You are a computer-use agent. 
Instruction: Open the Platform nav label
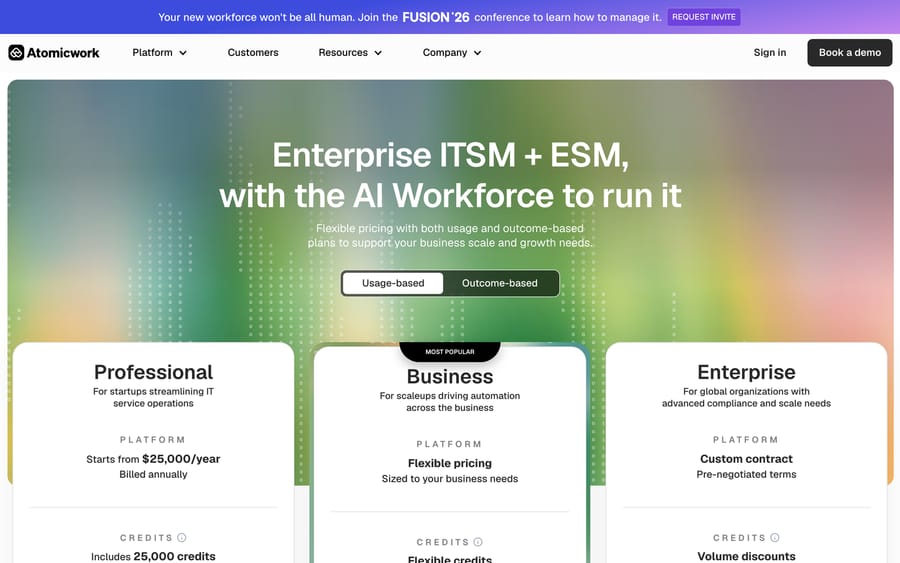152,52
